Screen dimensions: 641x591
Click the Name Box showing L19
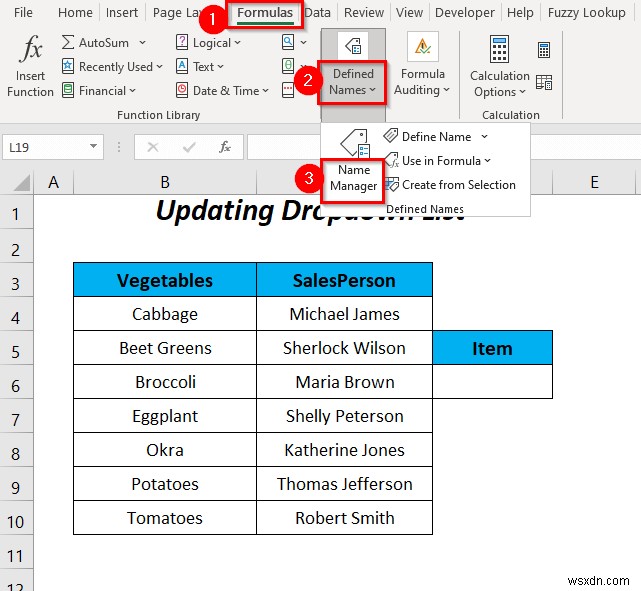click(x=53, y=147)
